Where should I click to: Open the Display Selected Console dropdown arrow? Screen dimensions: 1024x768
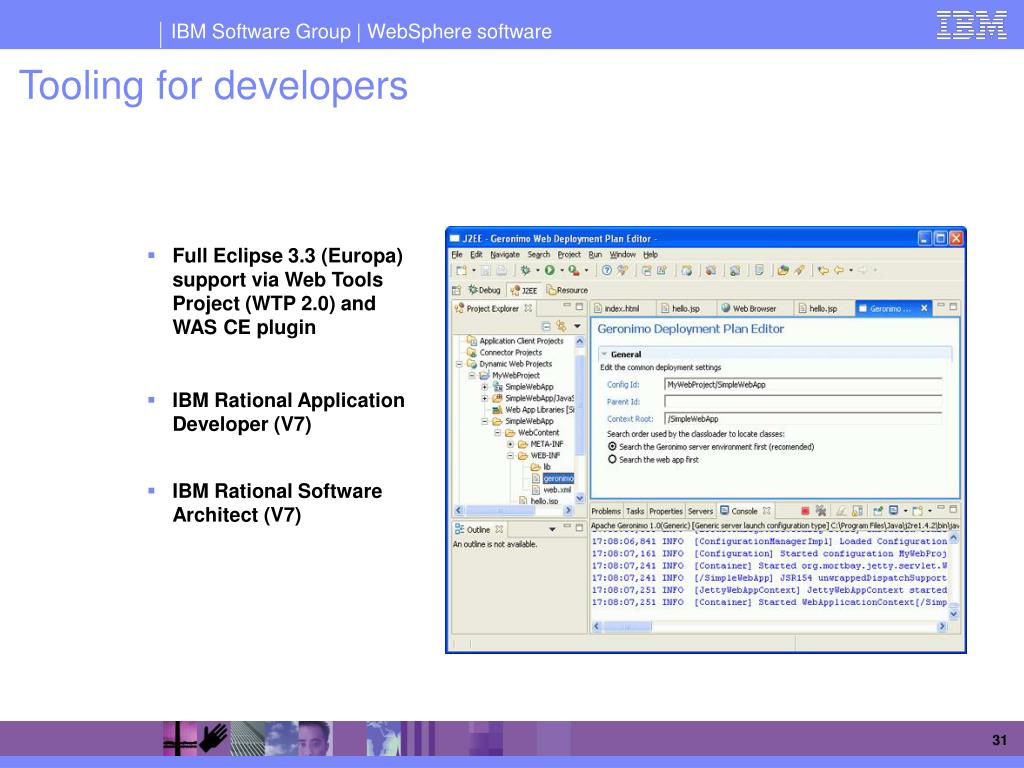pos(905,511)
